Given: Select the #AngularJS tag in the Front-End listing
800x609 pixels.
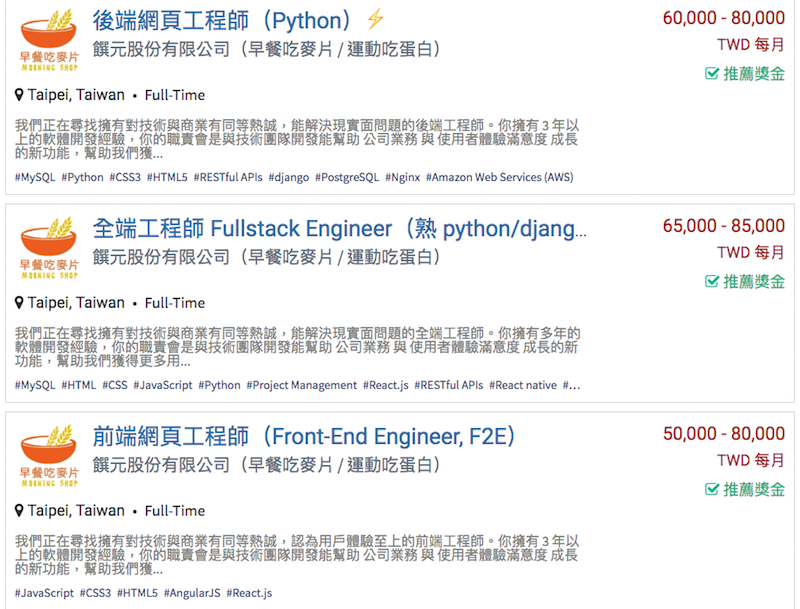Looking at the screenshot, I should pos(192,593).
